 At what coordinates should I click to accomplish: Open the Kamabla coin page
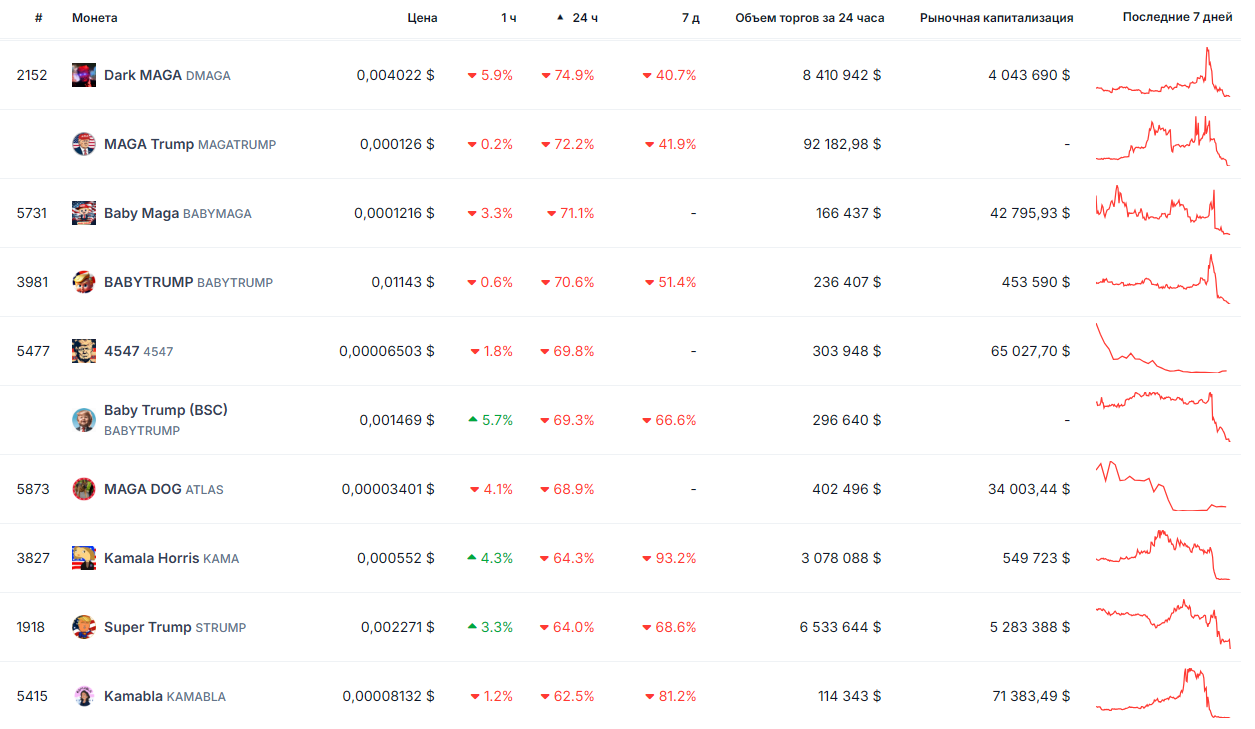tap(133, 696)
